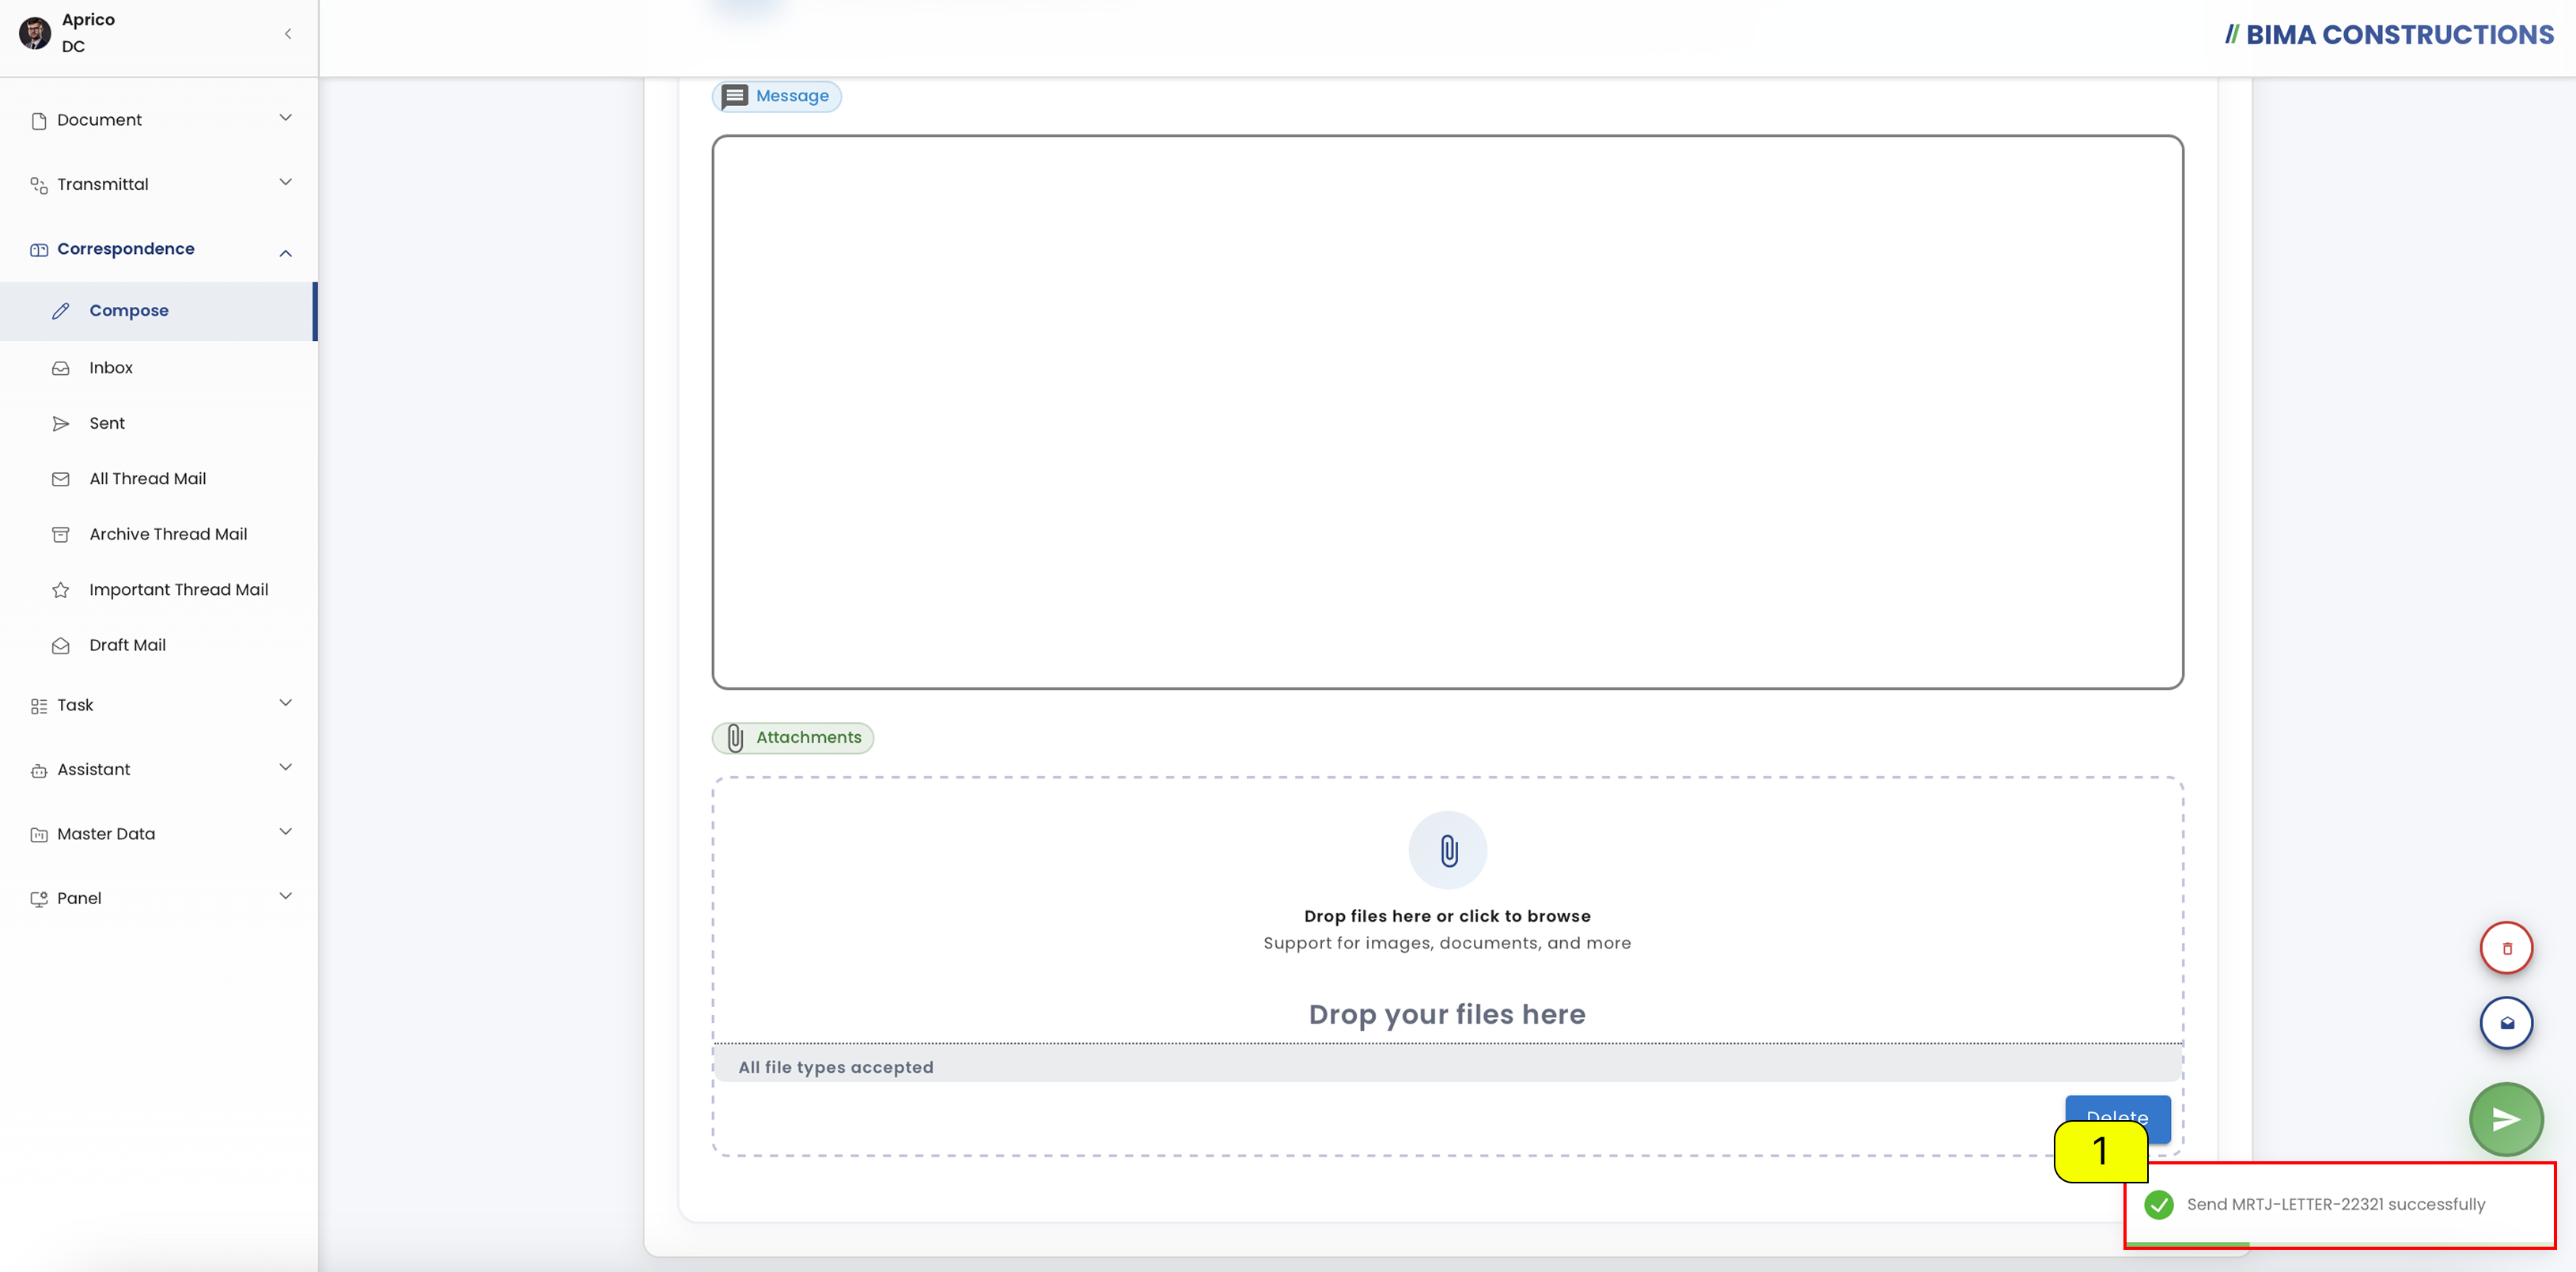Click the Message label speech icon
The width and height of the screenshot is (2576, 1272).
735,96
